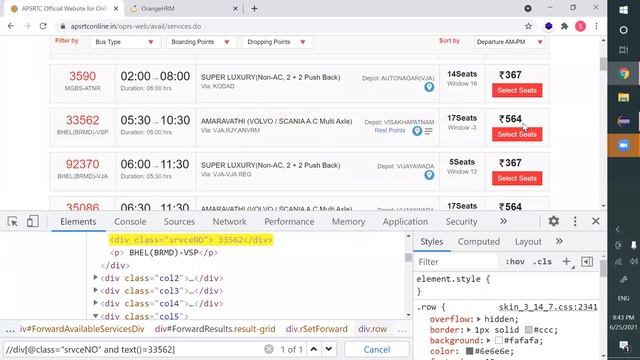640x360 pixels.
Task: Select div#ForwardResults.result-grid breadcrumb
Action: click(215, 329)
